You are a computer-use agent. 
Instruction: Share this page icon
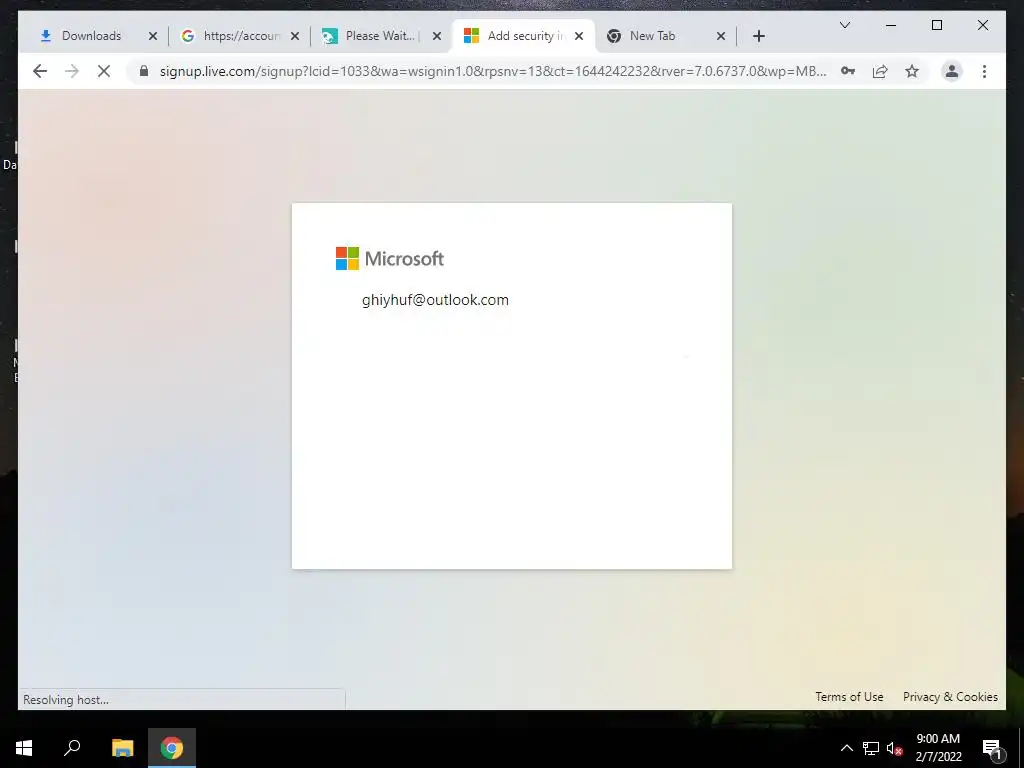tap(880, 71)
